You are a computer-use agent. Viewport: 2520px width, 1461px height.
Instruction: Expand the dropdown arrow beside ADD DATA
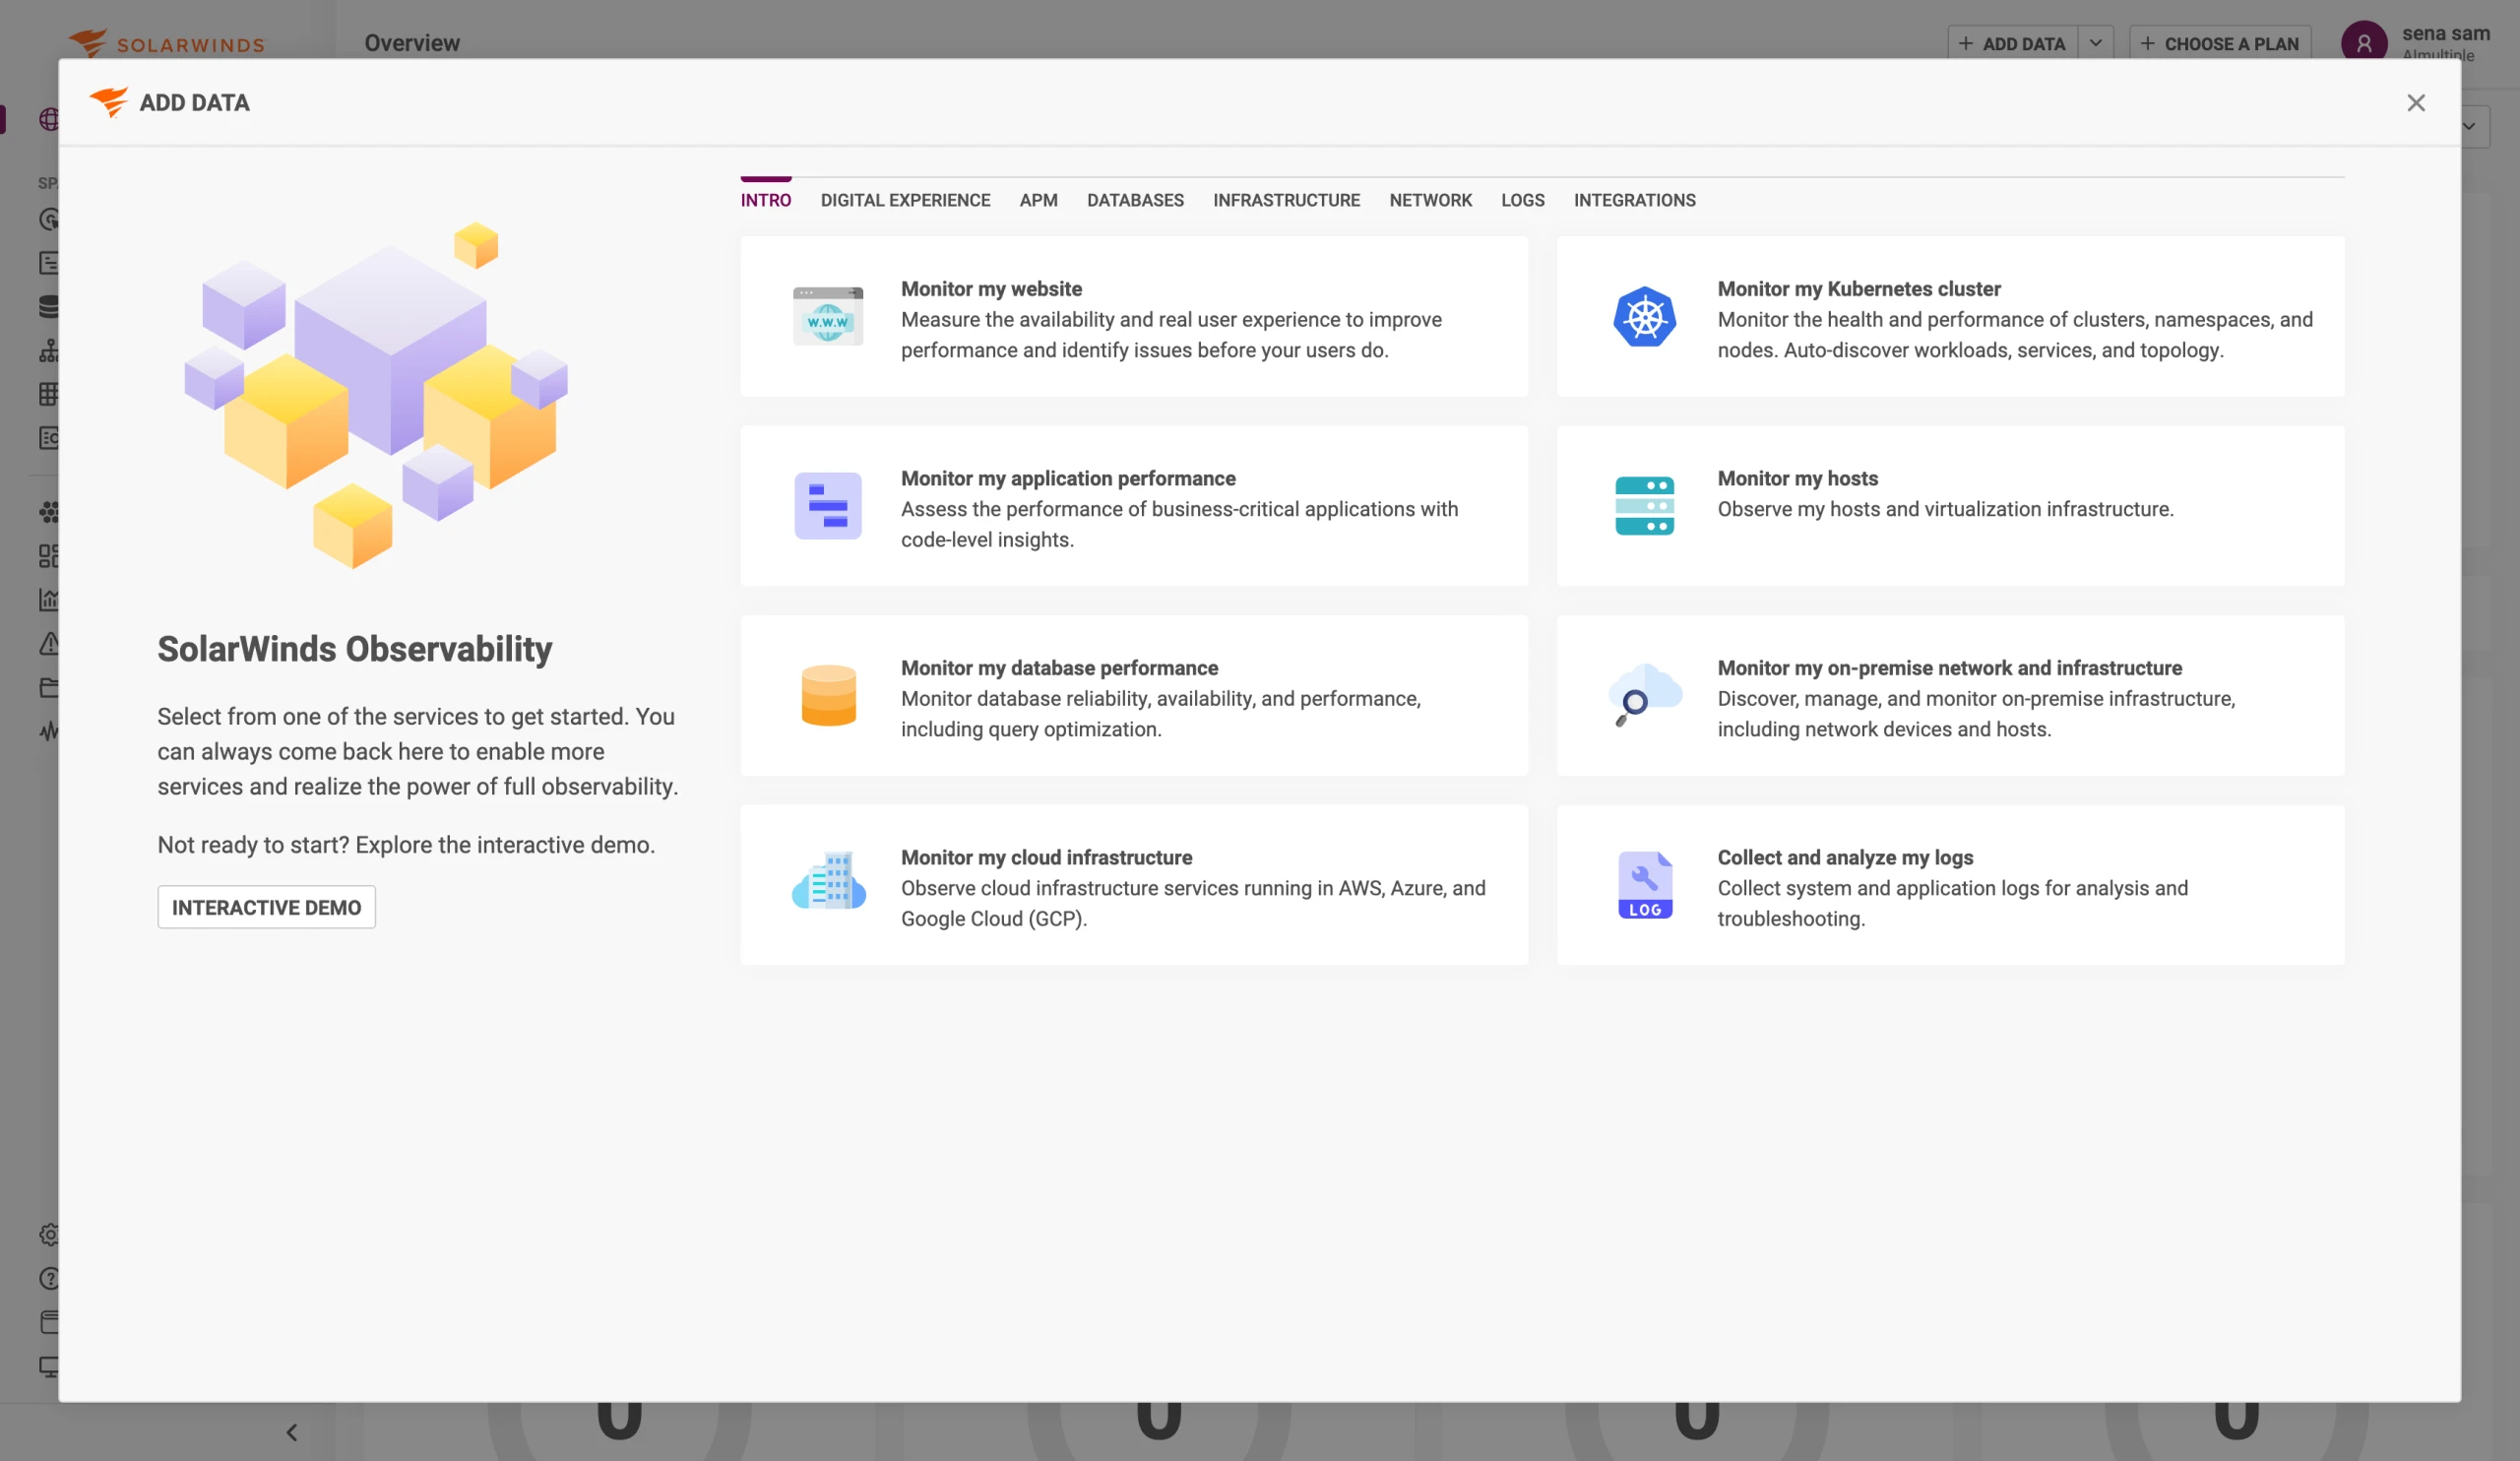click(x=2095, y=43)
